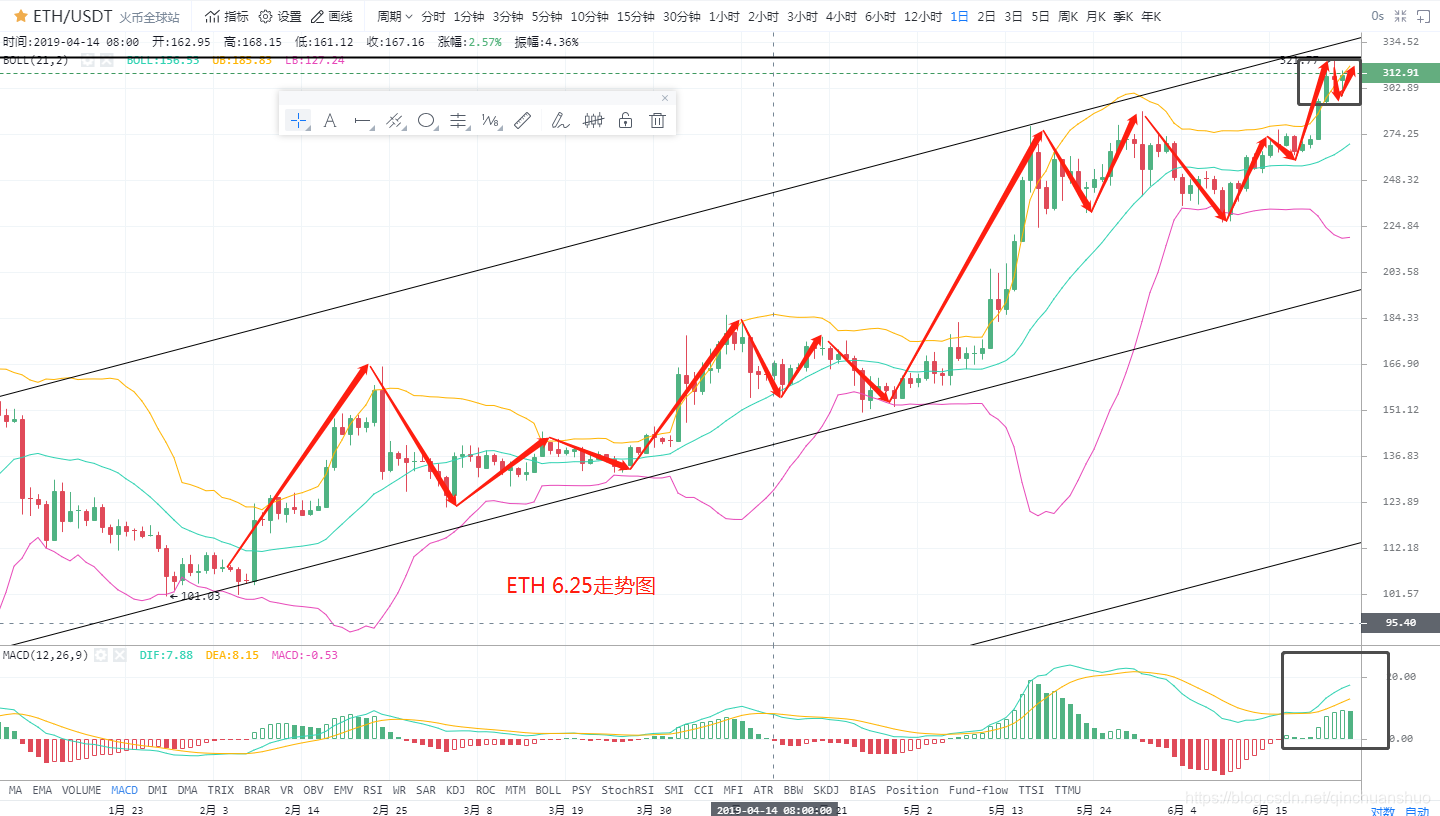Remove the MACD indicator panel
This screenshot has width=1440, height=816.
click(120, 655)
